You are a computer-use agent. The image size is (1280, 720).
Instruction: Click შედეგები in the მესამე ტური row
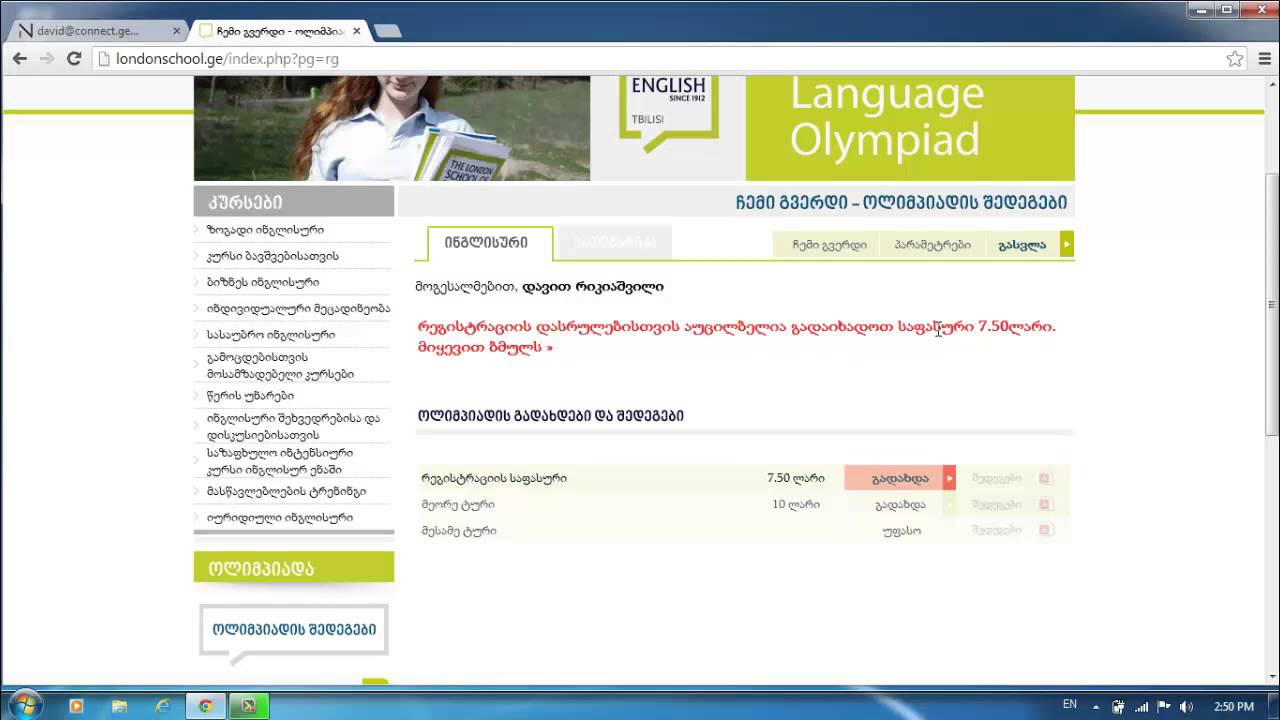[x=996, y=530]
